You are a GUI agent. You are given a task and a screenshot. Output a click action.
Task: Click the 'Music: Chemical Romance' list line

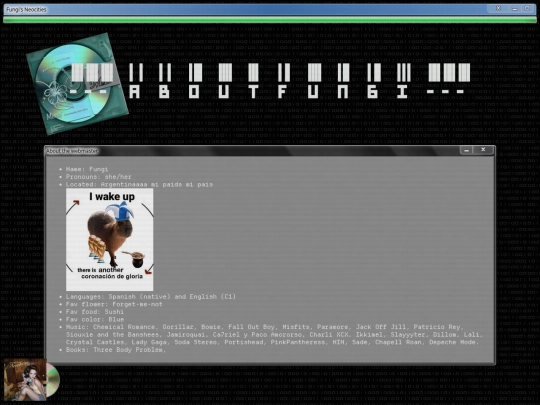pos(265,327)
